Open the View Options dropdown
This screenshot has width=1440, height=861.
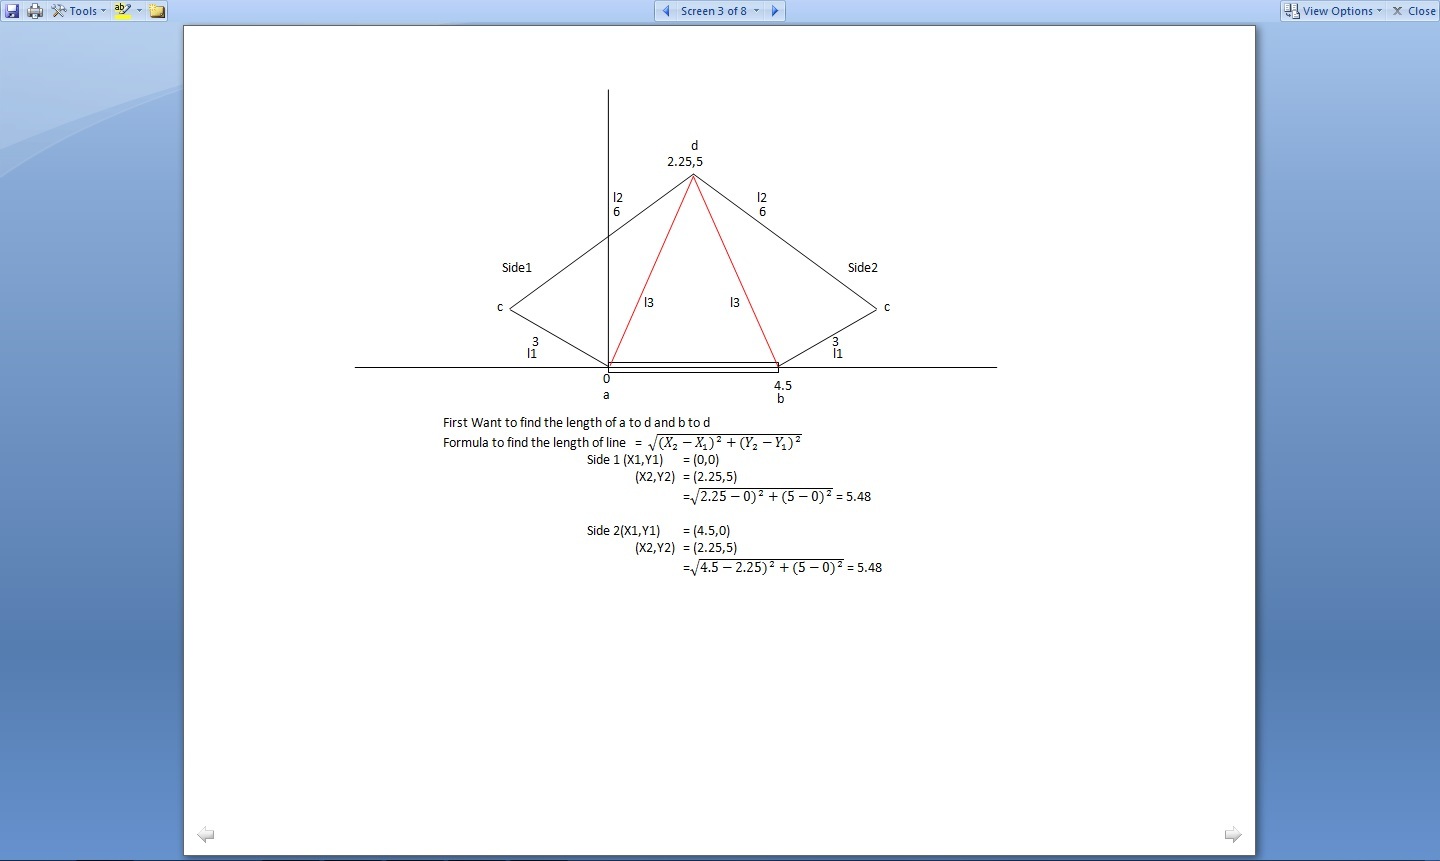pyautogui.click(x=1334, y=11)
